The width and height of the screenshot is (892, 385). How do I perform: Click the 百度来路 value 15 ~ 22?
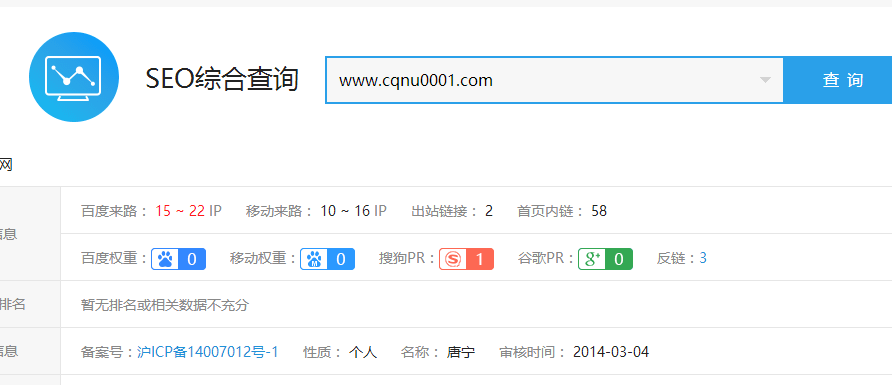click(x=180, y=212)
